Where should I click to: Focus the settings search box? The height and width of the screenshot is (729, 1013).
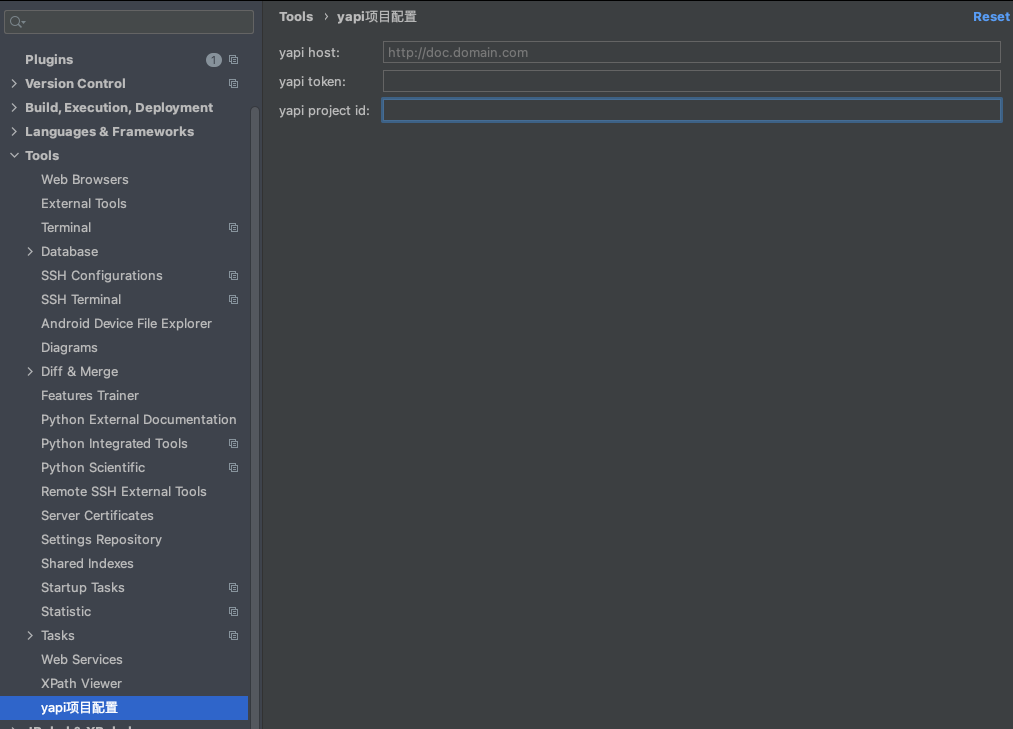pos(129,22)
